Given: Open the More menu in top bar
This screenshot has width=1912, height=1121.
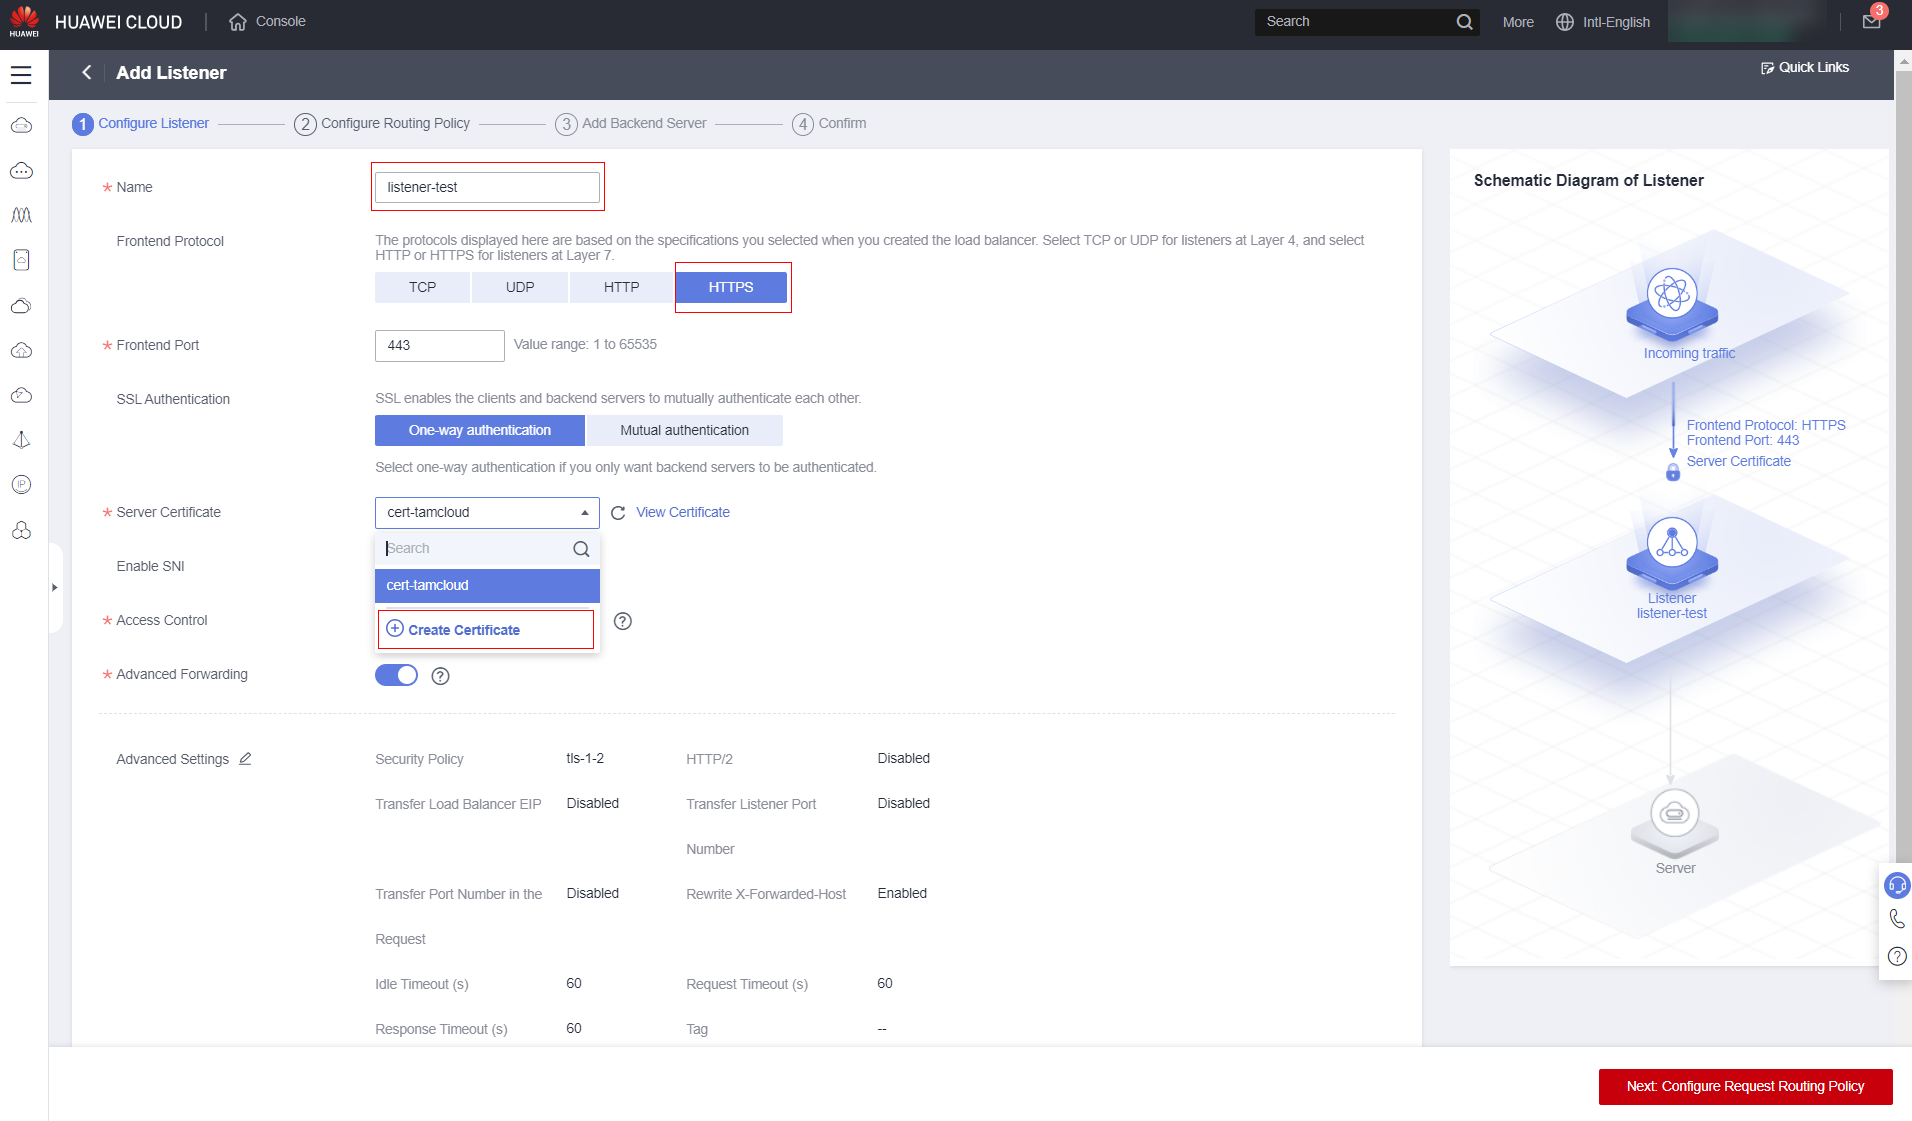Looking at the screenshot, I should pos(1517,22).
